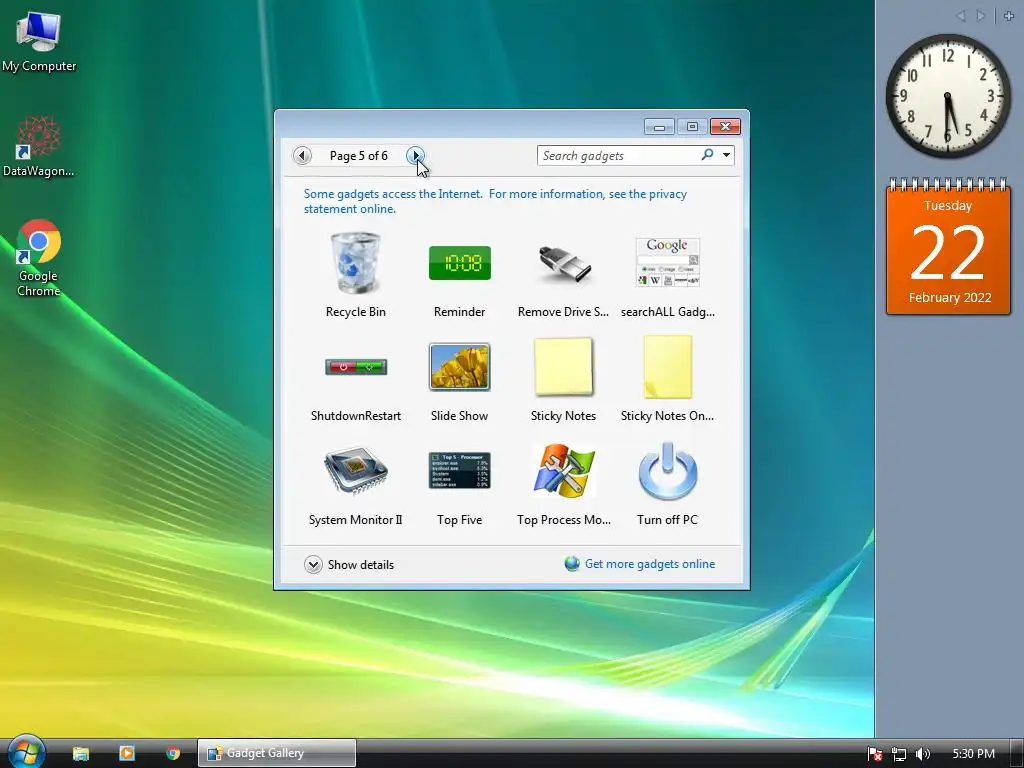Pick the Top Process Monitor gadget icon
This screenshot has height=768, width=1024.
564,471
